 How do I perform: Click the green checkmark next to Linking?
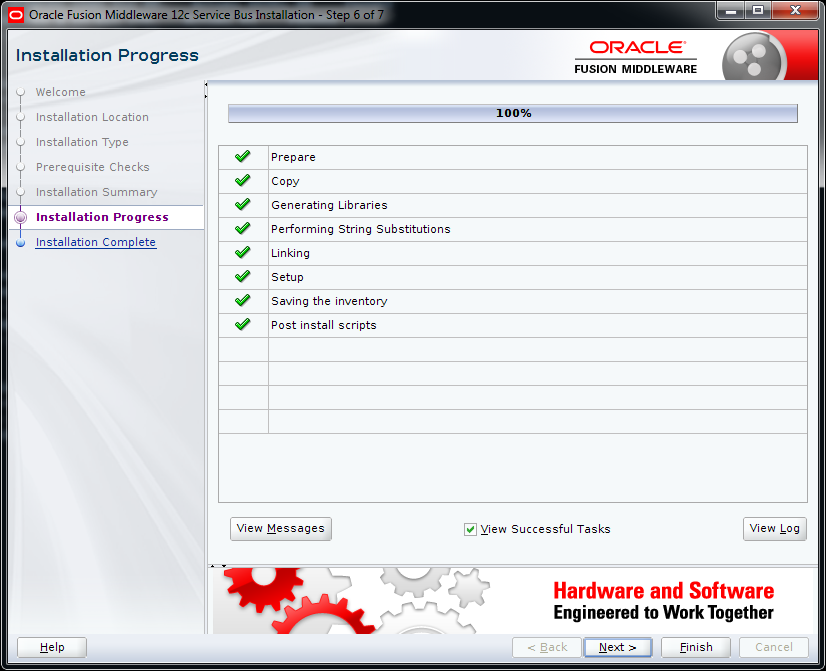[242, 252]
